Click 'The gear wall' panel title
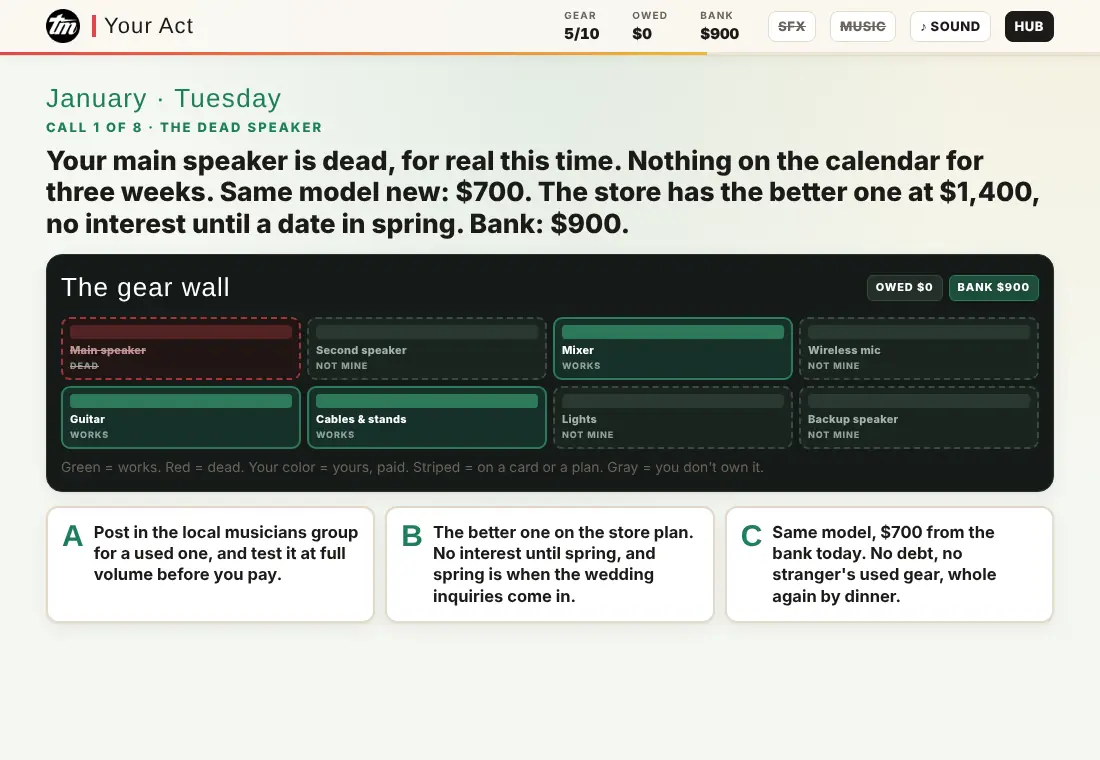This screenshot has width=1100, height=760. 145,288
